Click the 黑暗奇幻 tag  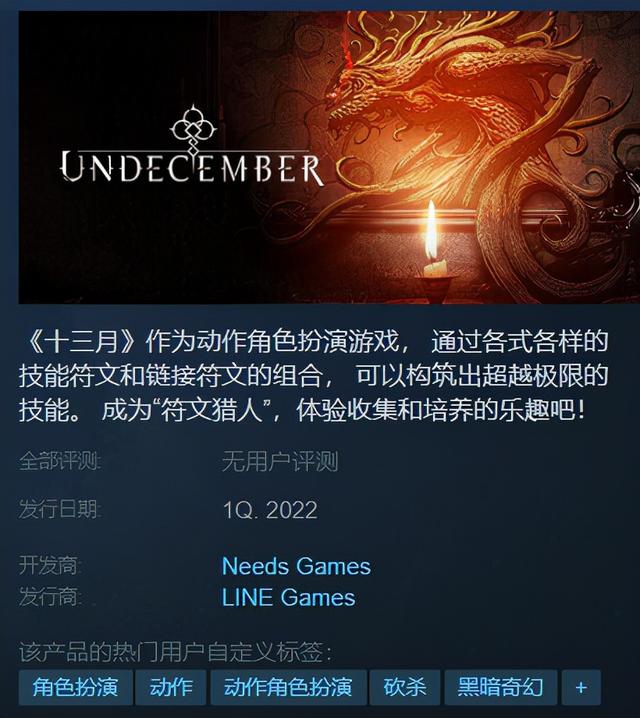click(500, 687)
